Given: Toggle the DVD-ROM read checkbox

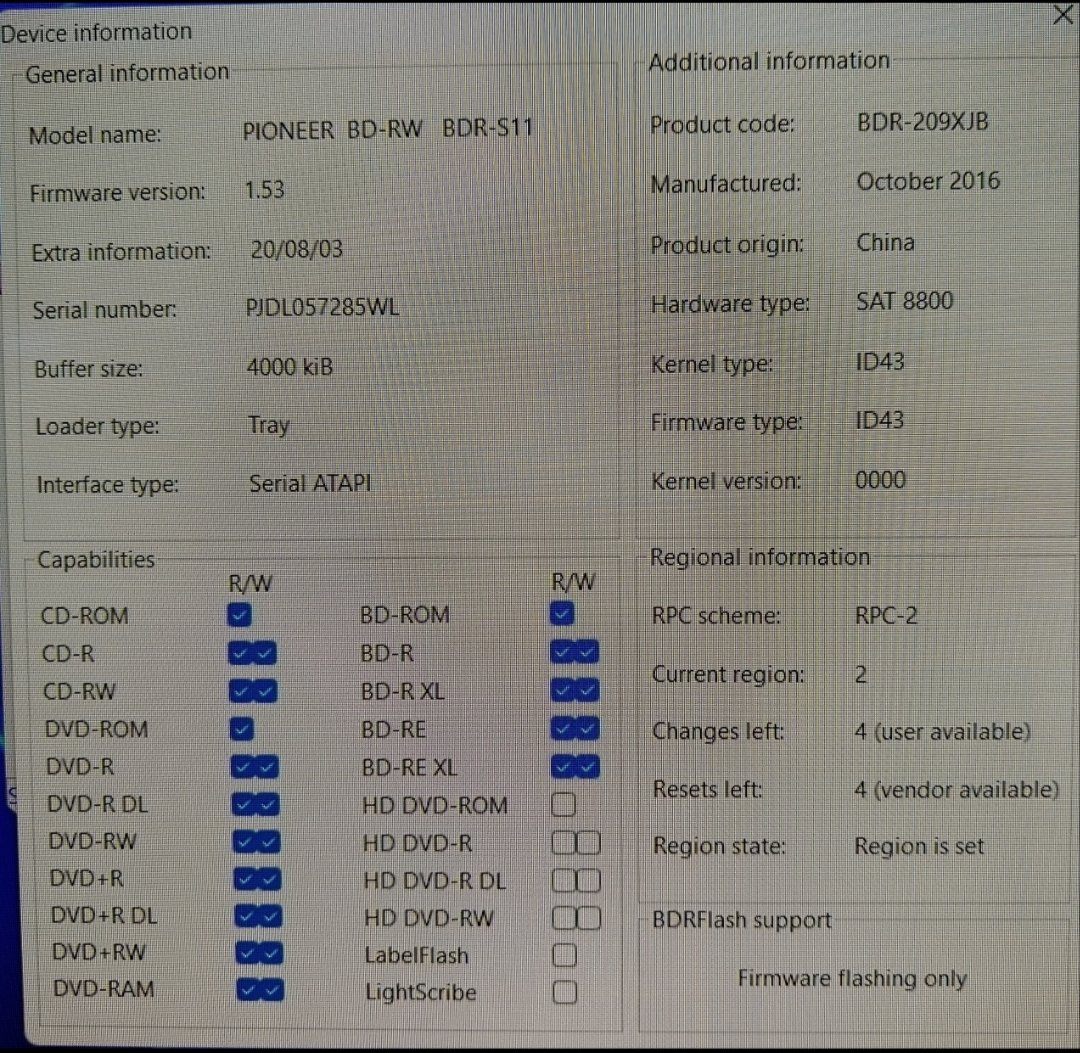Looking at the screenshot, I should [242, 729].
